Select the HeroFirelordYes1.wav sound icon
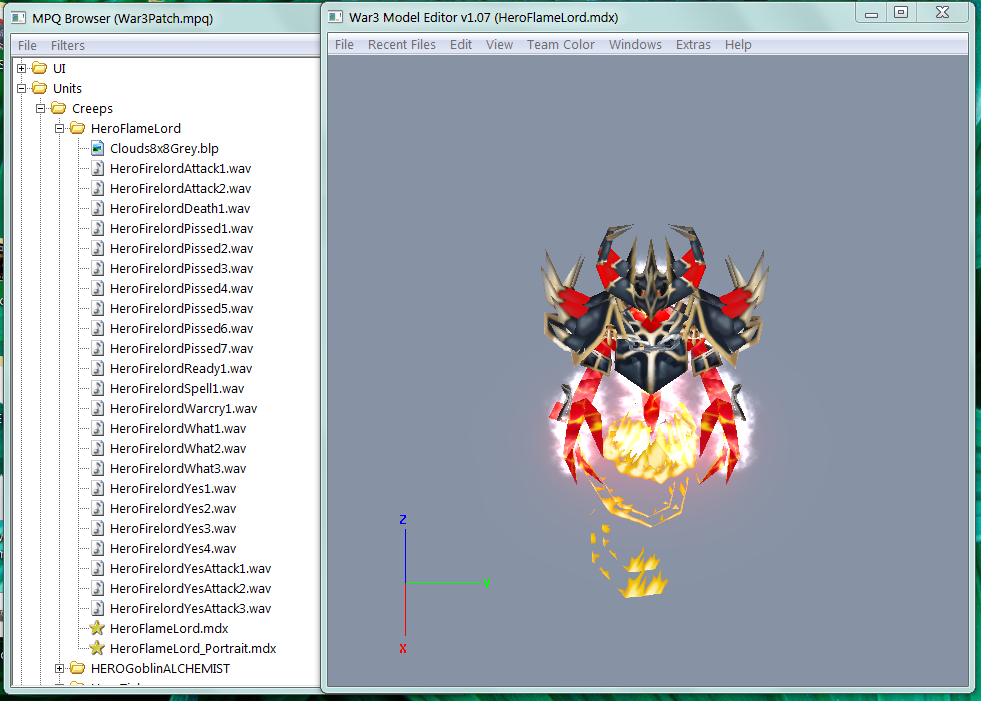 point(98,489)
